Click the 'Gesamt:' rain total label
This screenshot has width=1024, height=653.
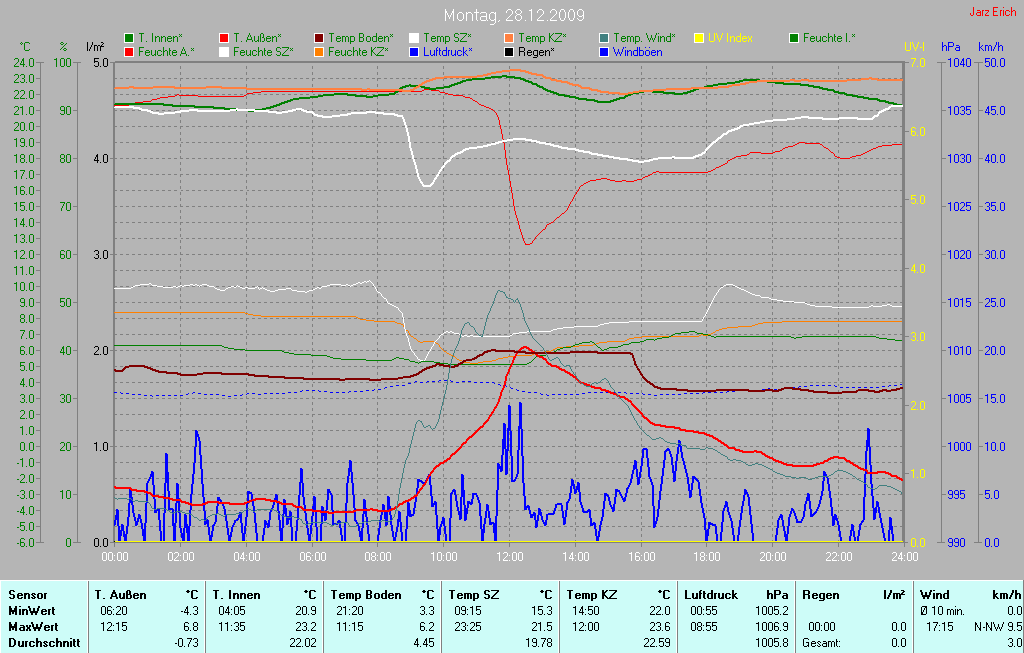click(x=822, y=643)
